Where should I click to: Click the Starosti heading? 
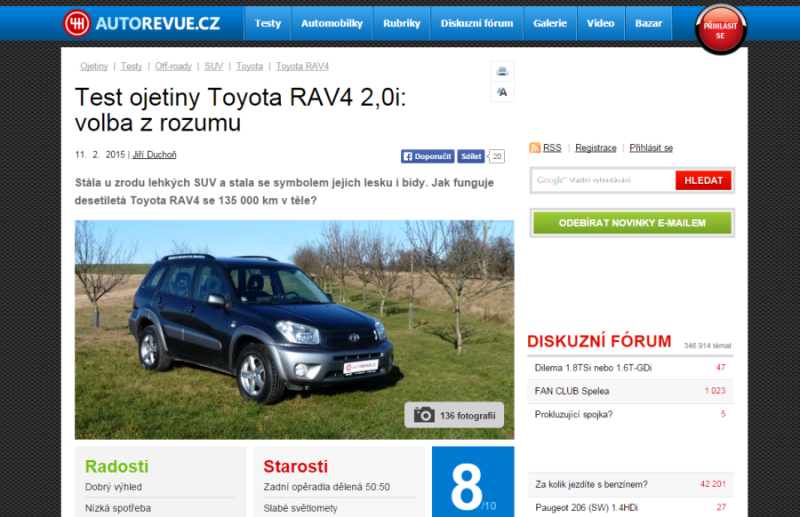click(295, 466)
